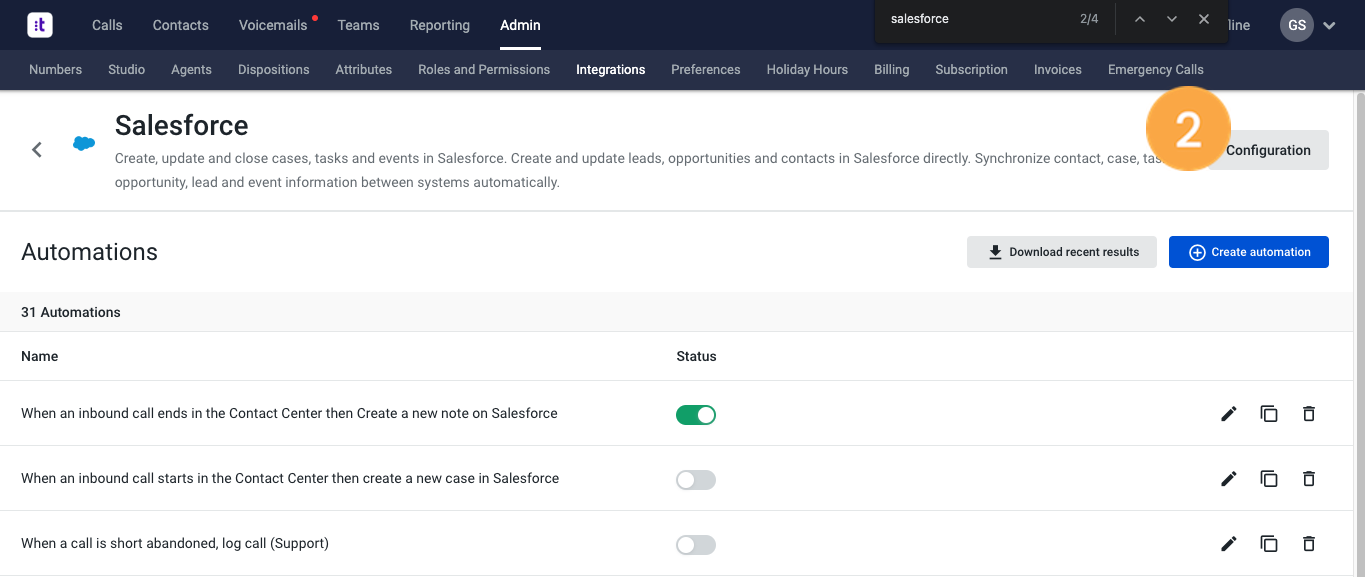This screenshot has width=1365, height=577.
Task: Jump to next search match arrow
Action: coord(1172,19)
